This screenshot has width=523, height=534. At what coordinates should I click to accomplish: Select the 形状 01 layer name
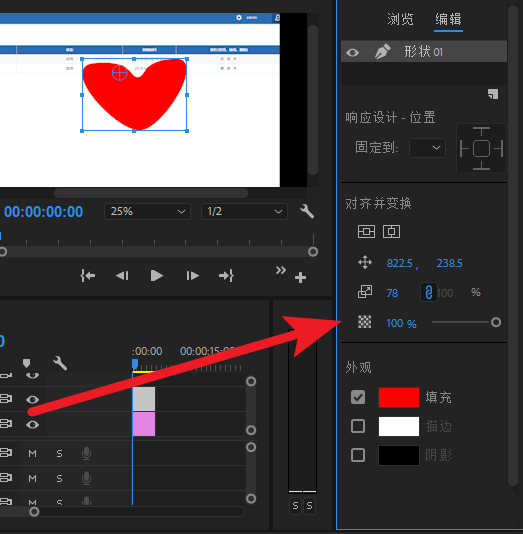click(x=423, y=52)
